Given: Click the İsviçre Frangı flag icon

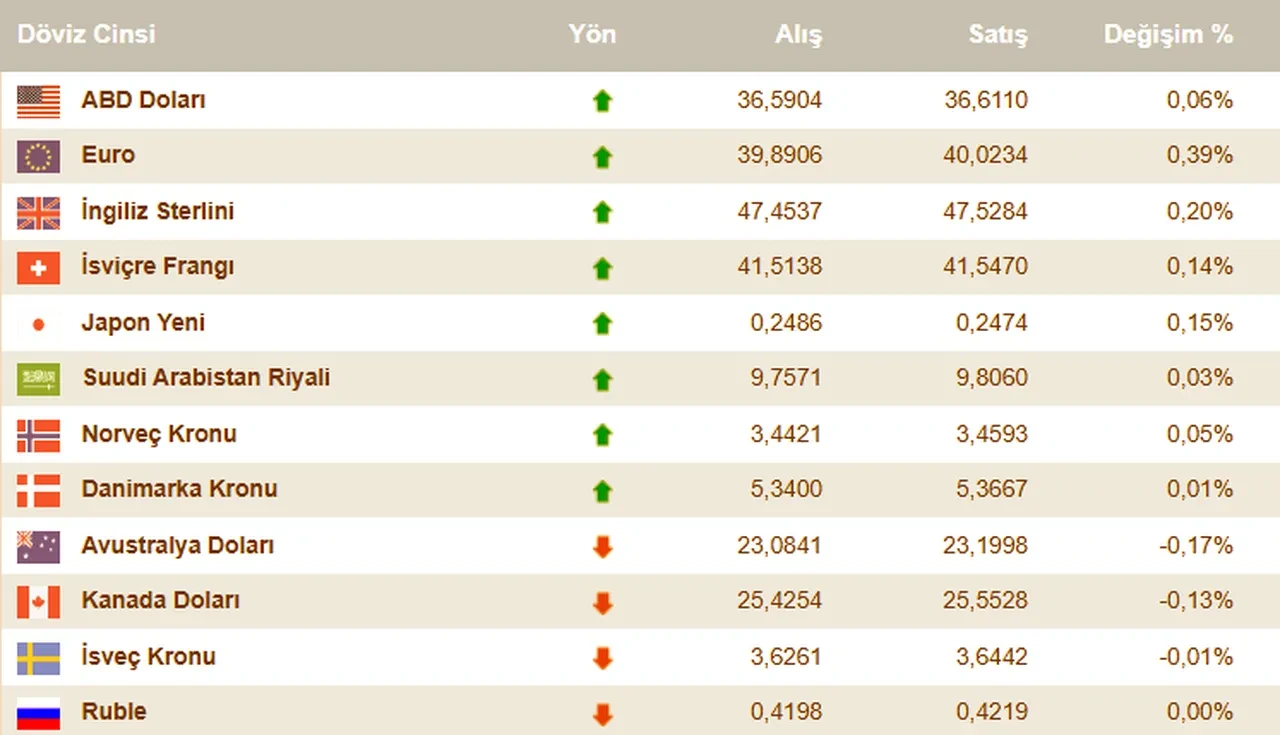Looking at the screenshot, I should coord(38,268).
